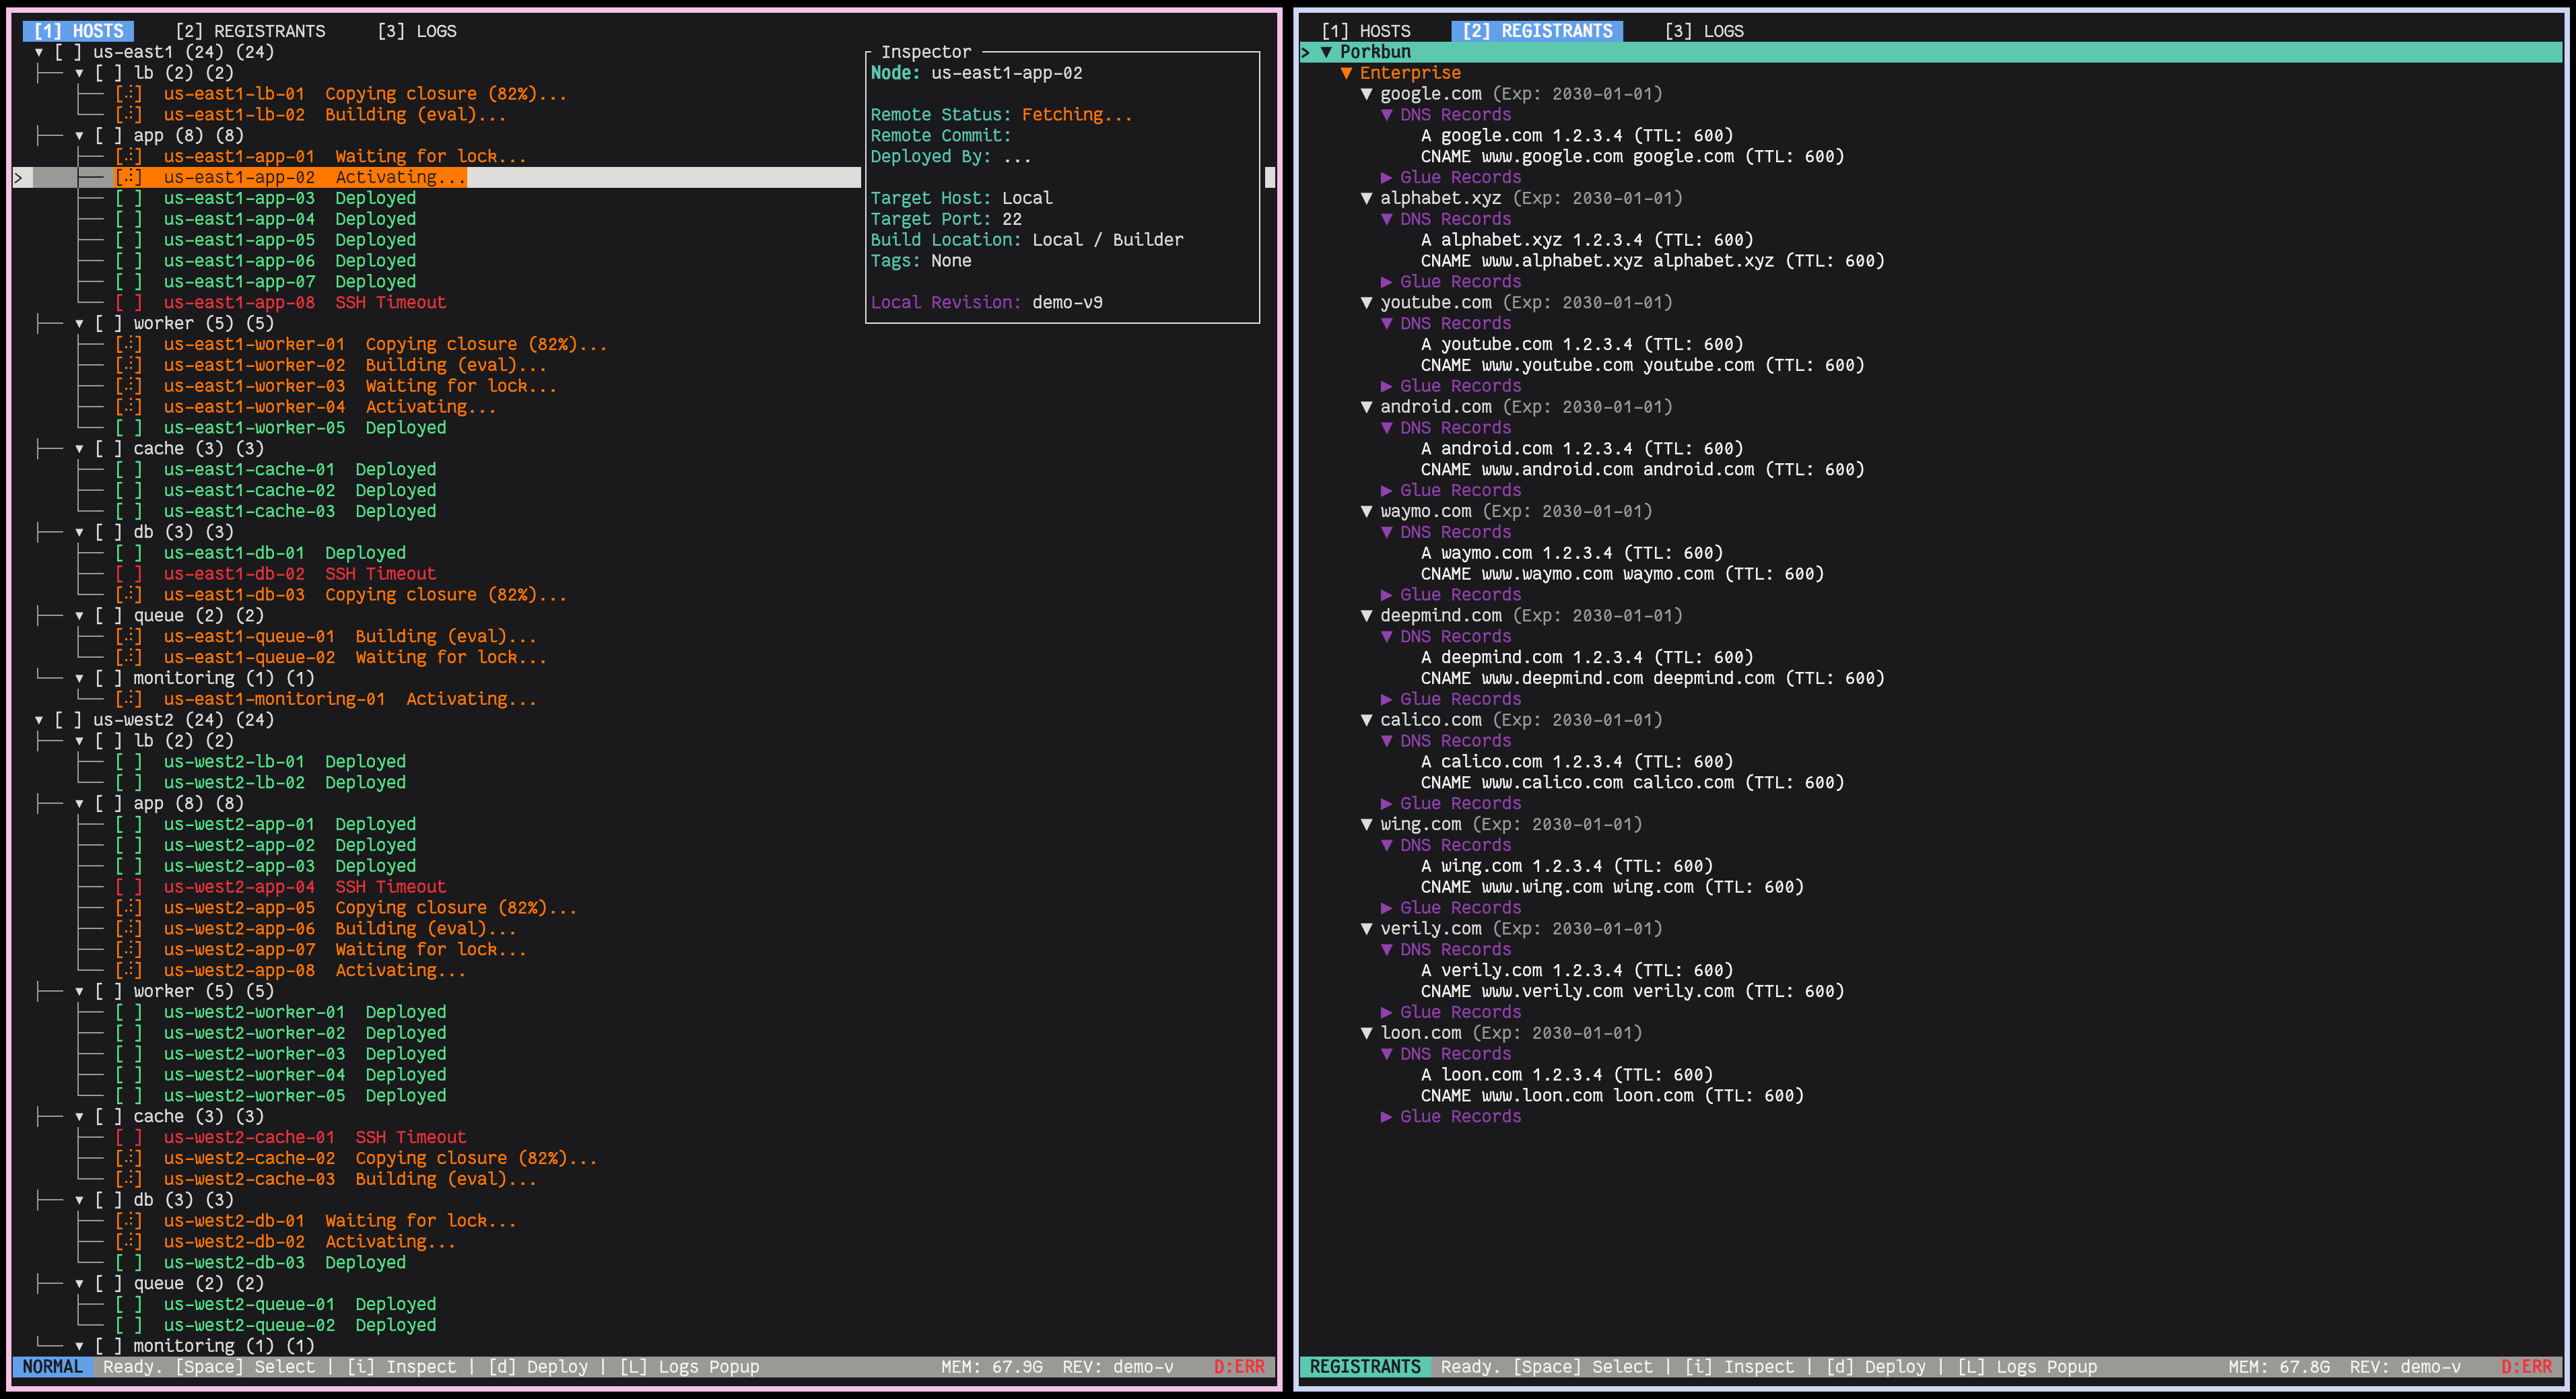This screenshot has width=2576, height=1399.
Task: Click Deploy in right pane status bar
Action: [x=1876, y=1367]
